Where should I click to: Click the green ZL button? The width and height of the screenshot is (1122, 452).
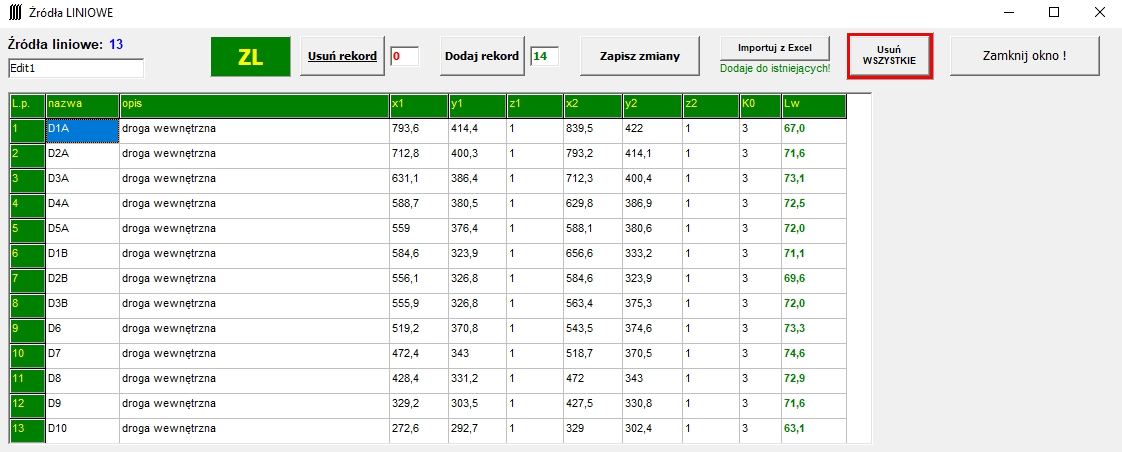click(x=250, y=56)
